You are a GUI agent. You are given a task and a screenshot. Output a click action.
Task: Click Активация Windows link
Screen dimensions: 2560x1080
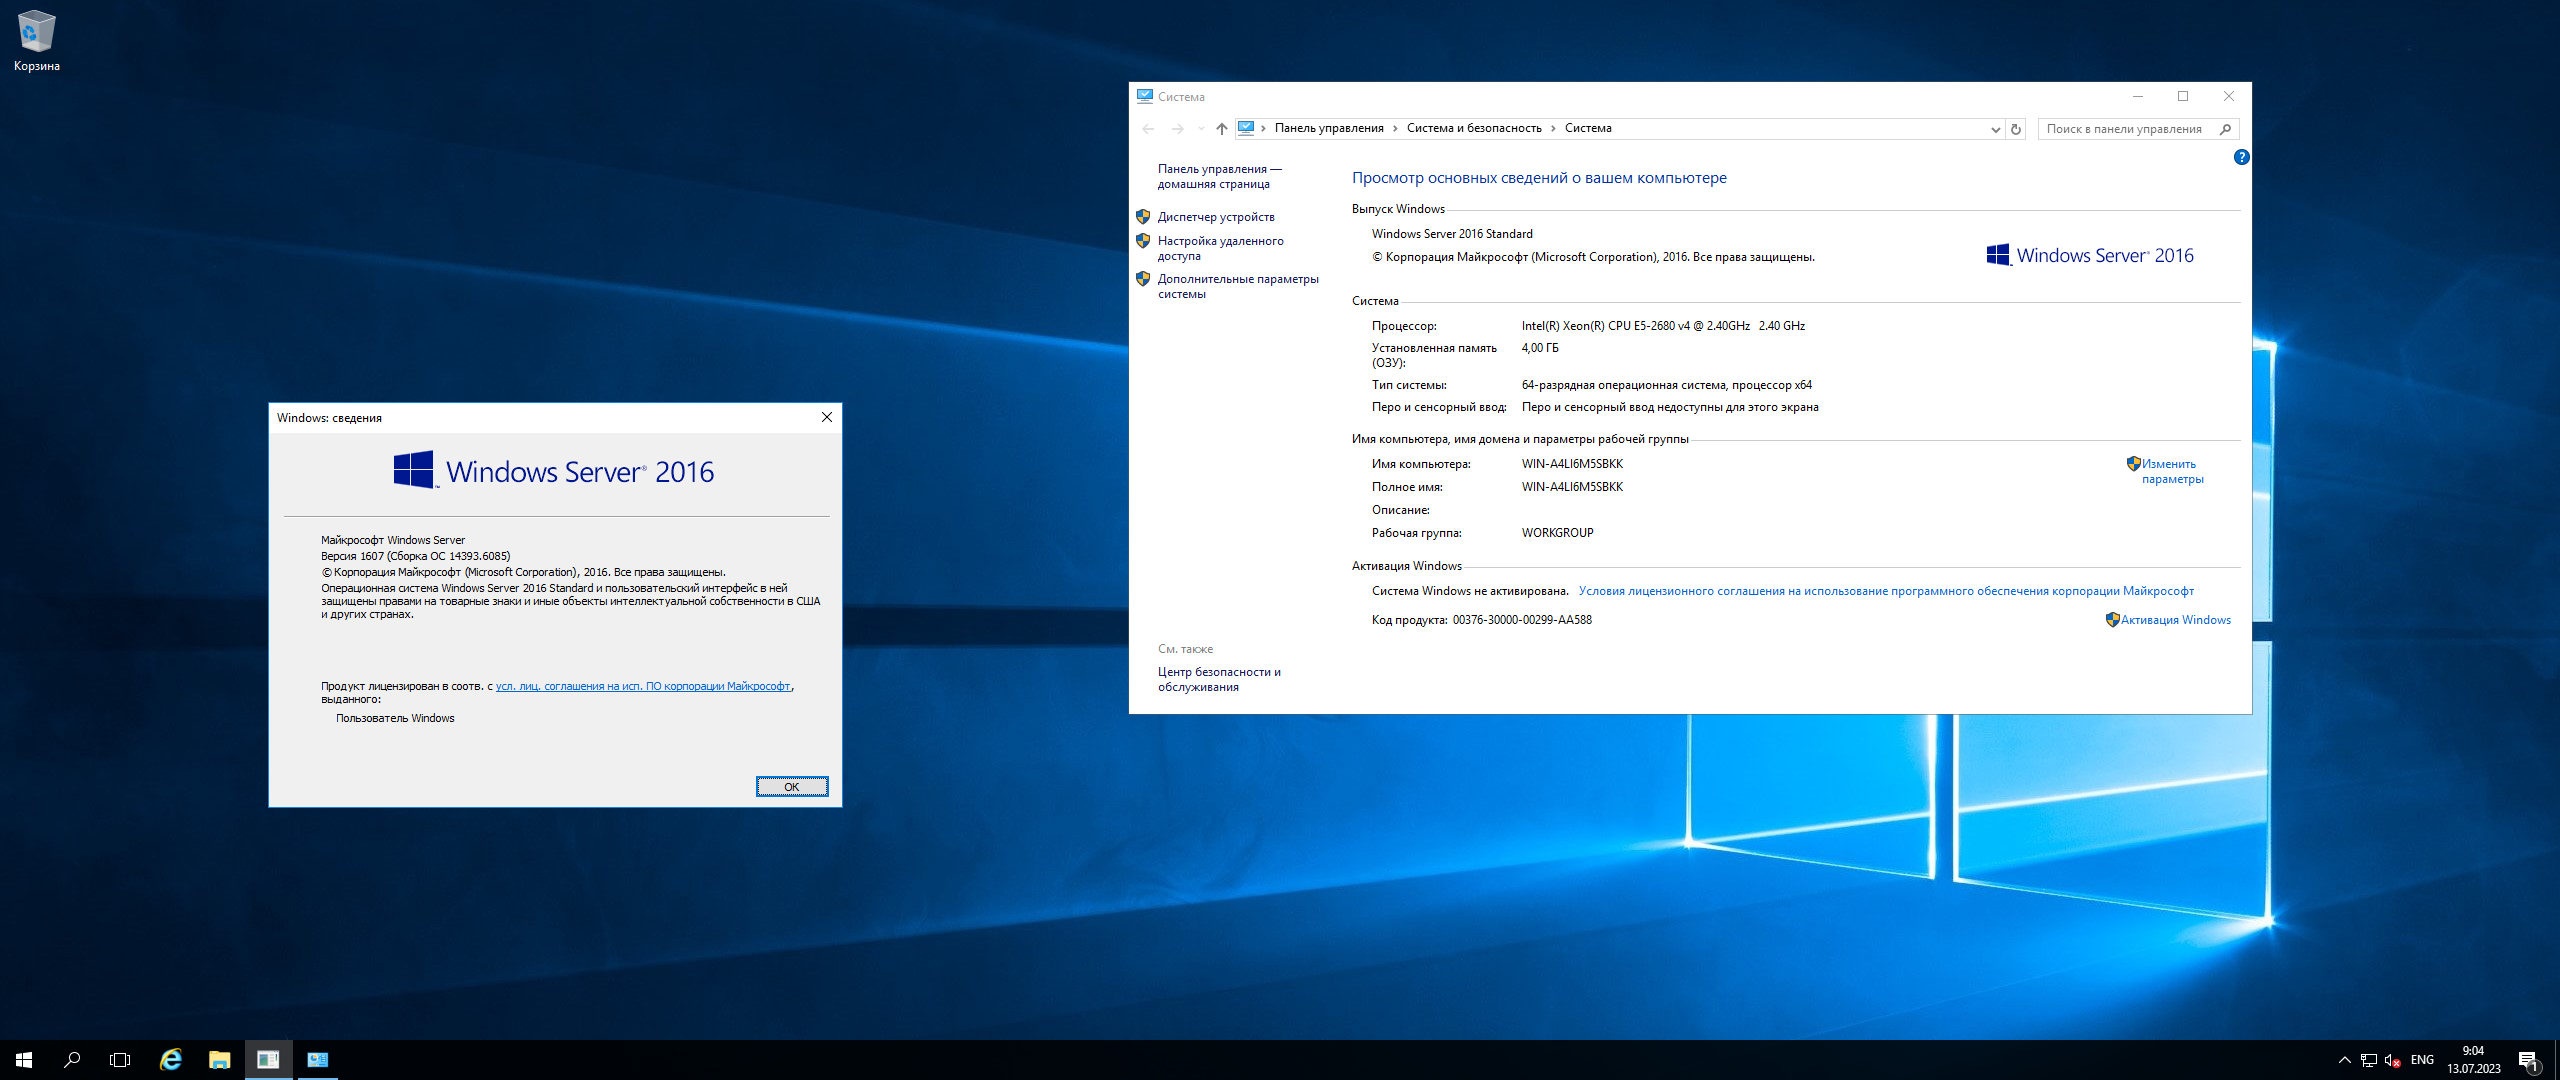point(2175,620)
